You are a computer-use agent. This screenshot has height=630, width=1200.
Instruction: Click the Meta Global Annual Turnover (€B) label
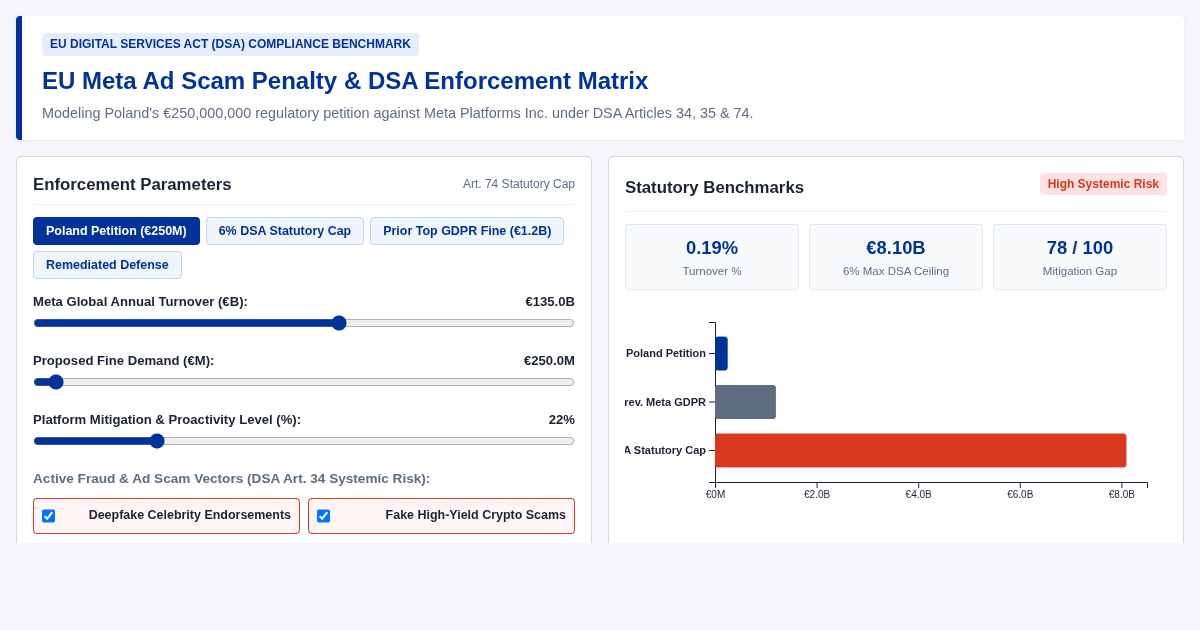[140, 302]
